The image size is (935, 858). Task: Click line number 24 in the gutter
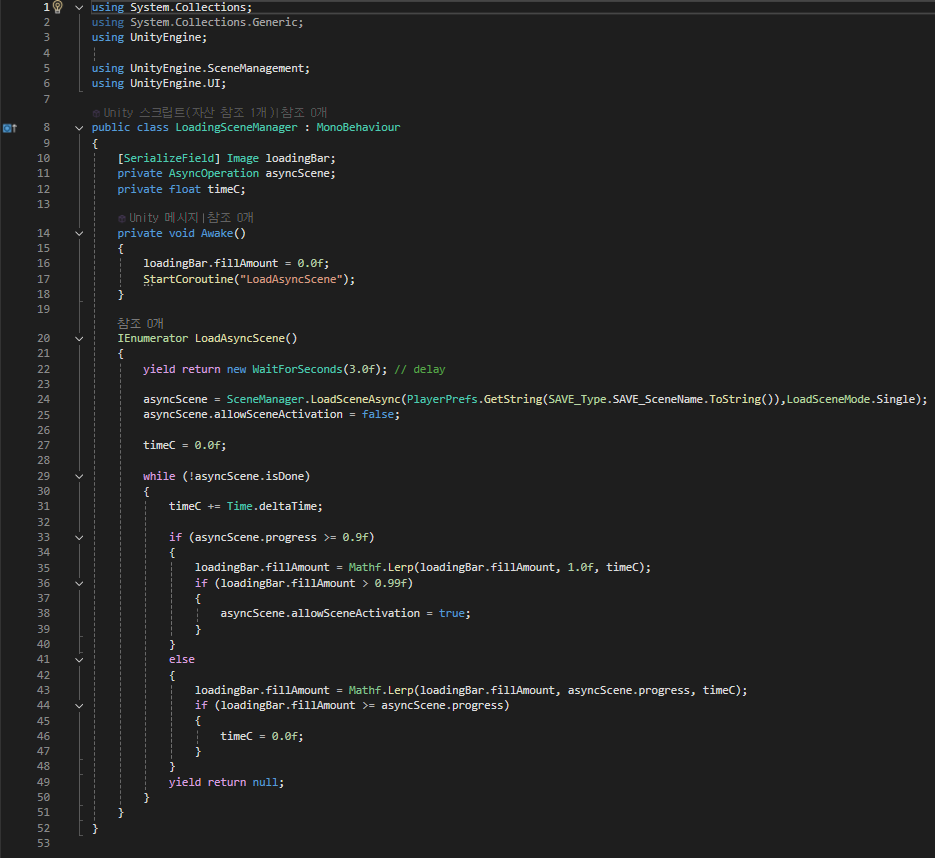[44, 399]
